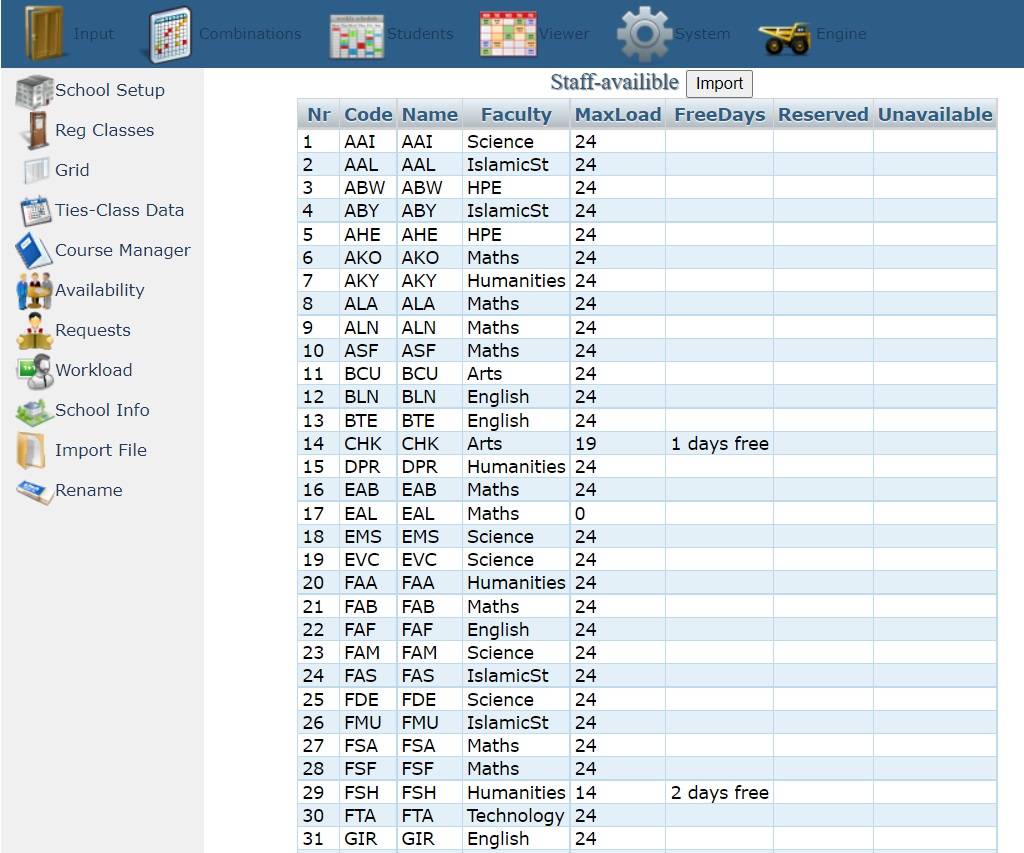Open the Viewer calendar icon
This screenshot has width=1024, height=853.
point(508,33)
